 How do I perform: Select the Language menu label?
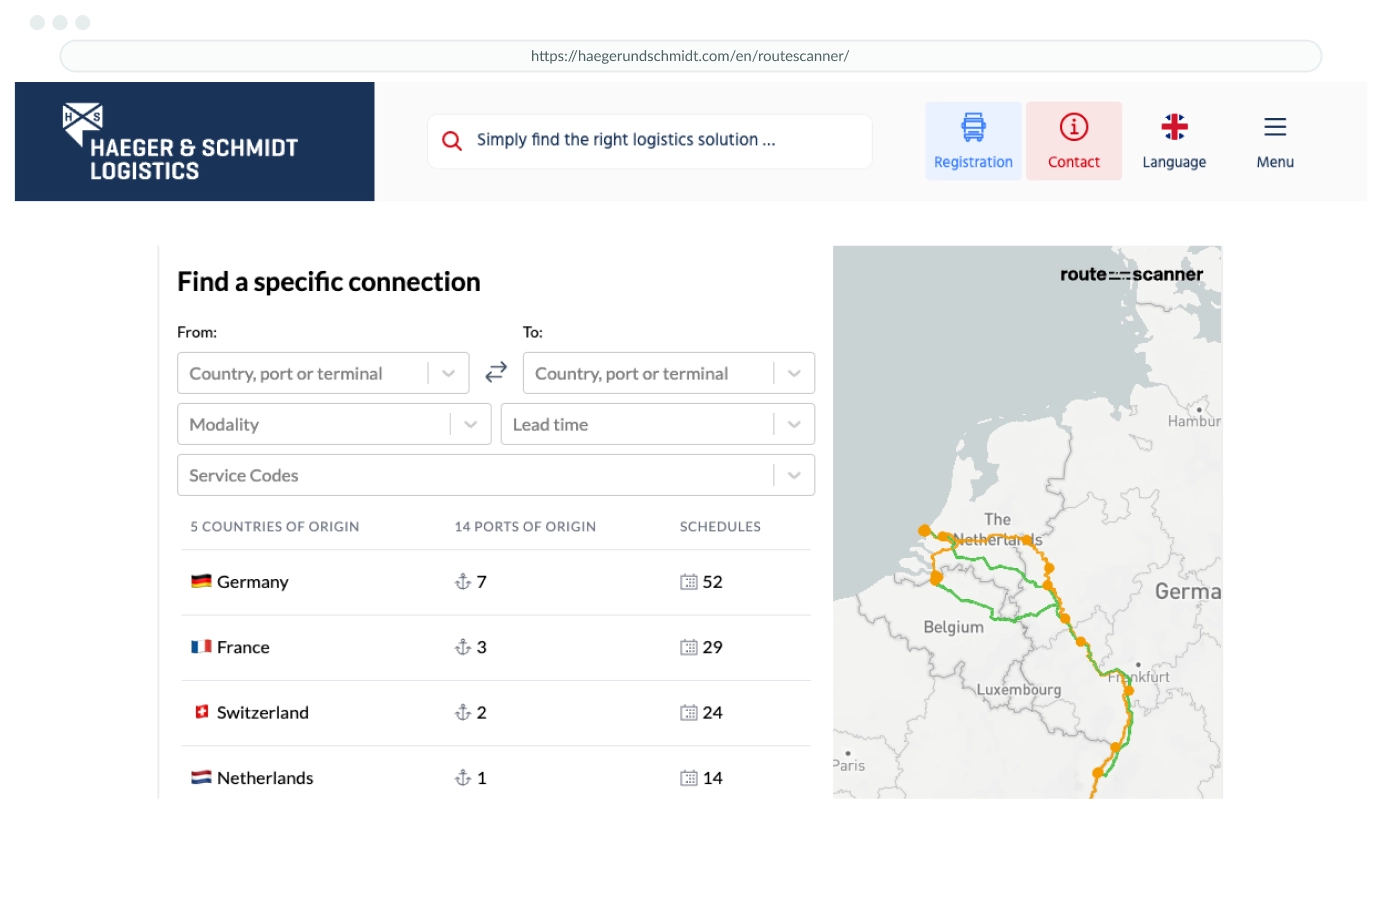[x=1174, y=162]
